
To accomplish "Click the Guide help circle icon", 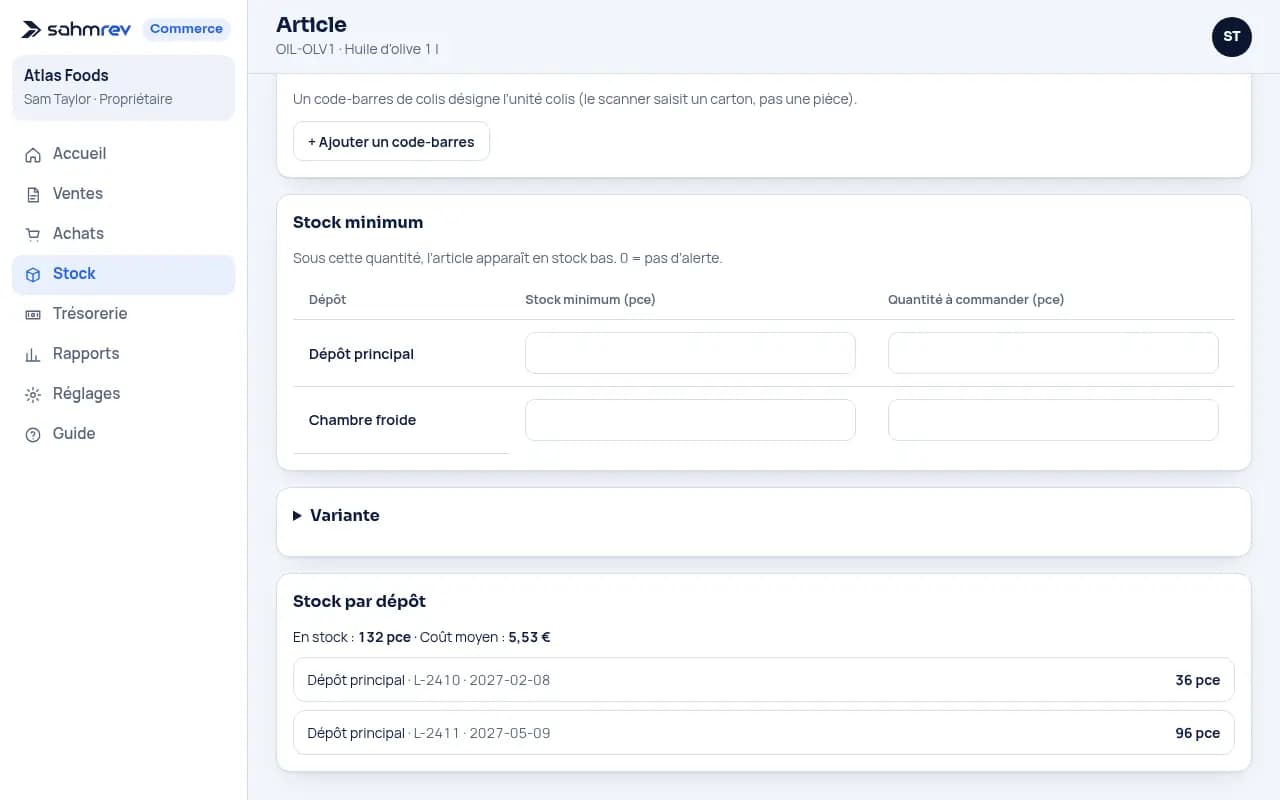I will (33, 434).
